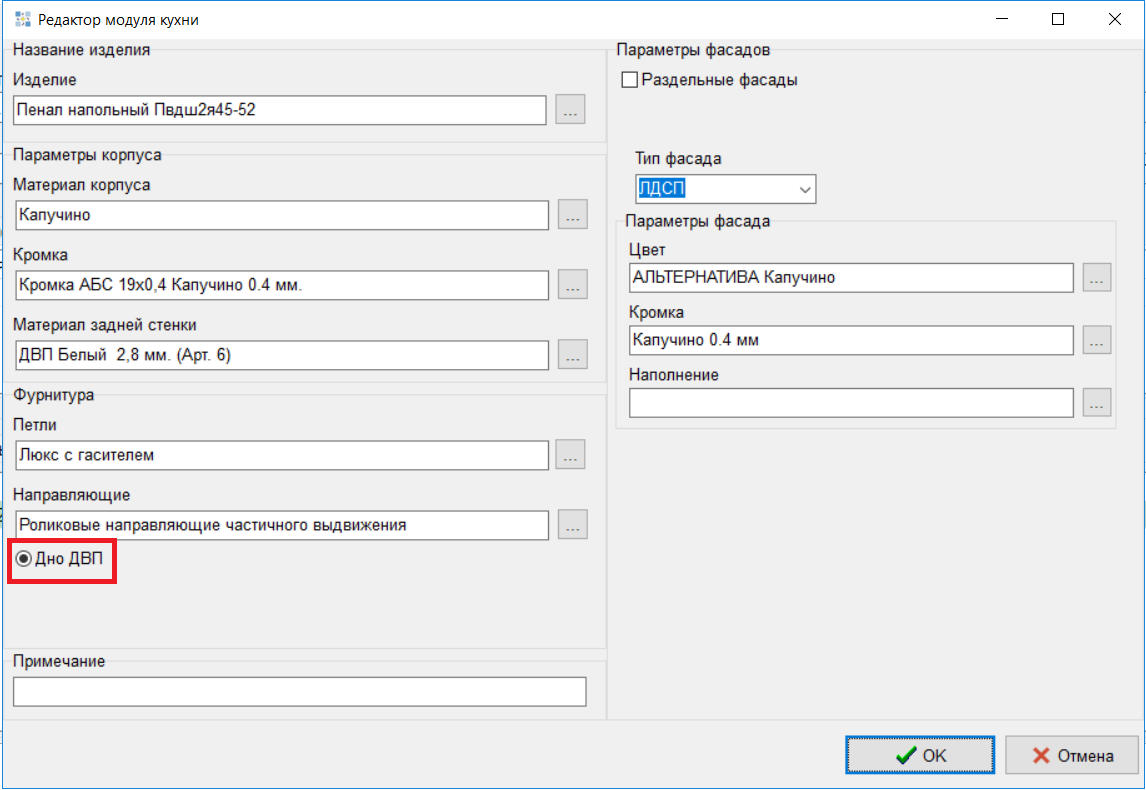
Task: Click browse button next to Изделие field
Action: coord(570,110)
